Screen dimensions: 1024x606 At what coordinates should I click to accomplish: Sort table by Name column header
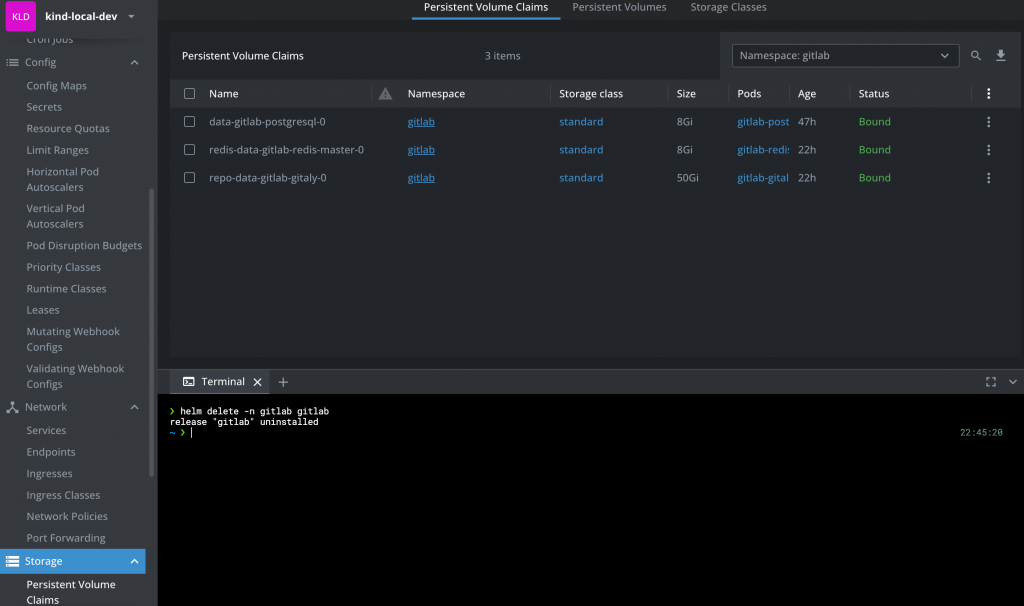point(223,93)
